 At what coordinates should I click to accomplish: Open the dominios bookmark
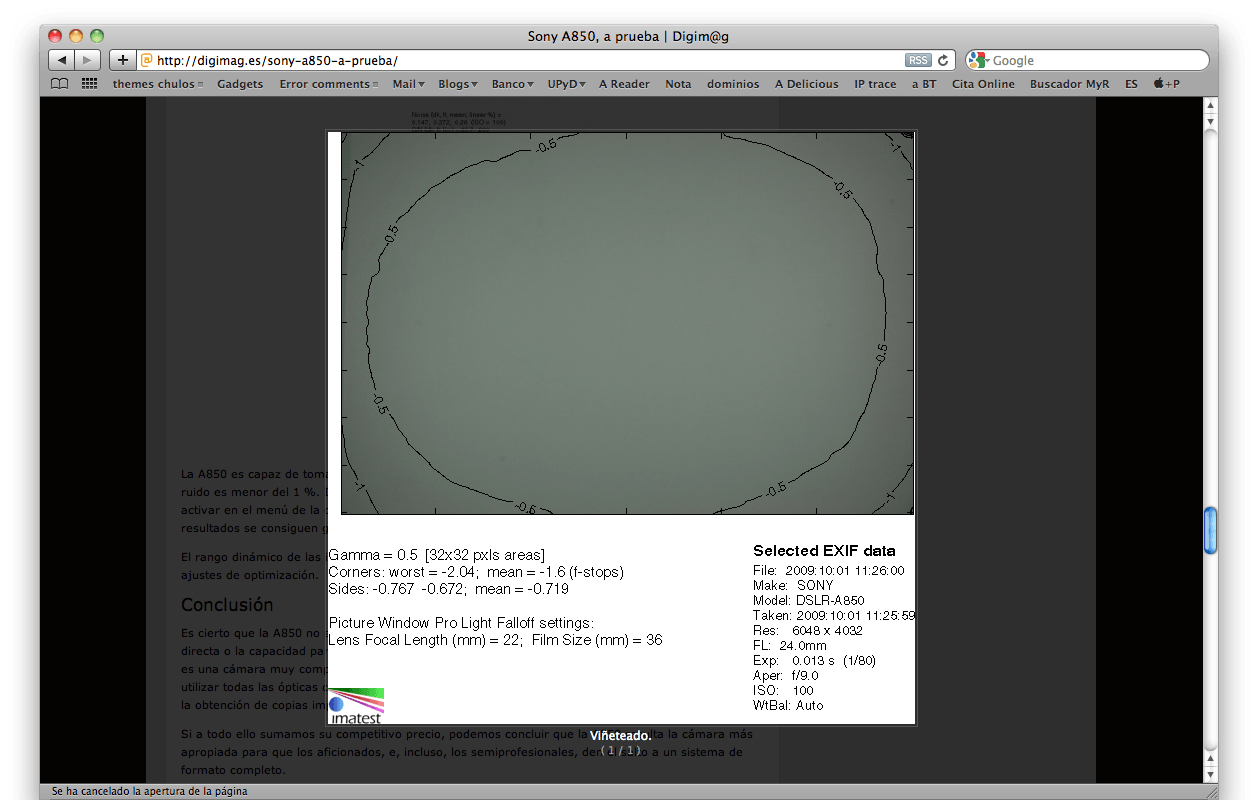pyautogui.click(x=733, y=84)
